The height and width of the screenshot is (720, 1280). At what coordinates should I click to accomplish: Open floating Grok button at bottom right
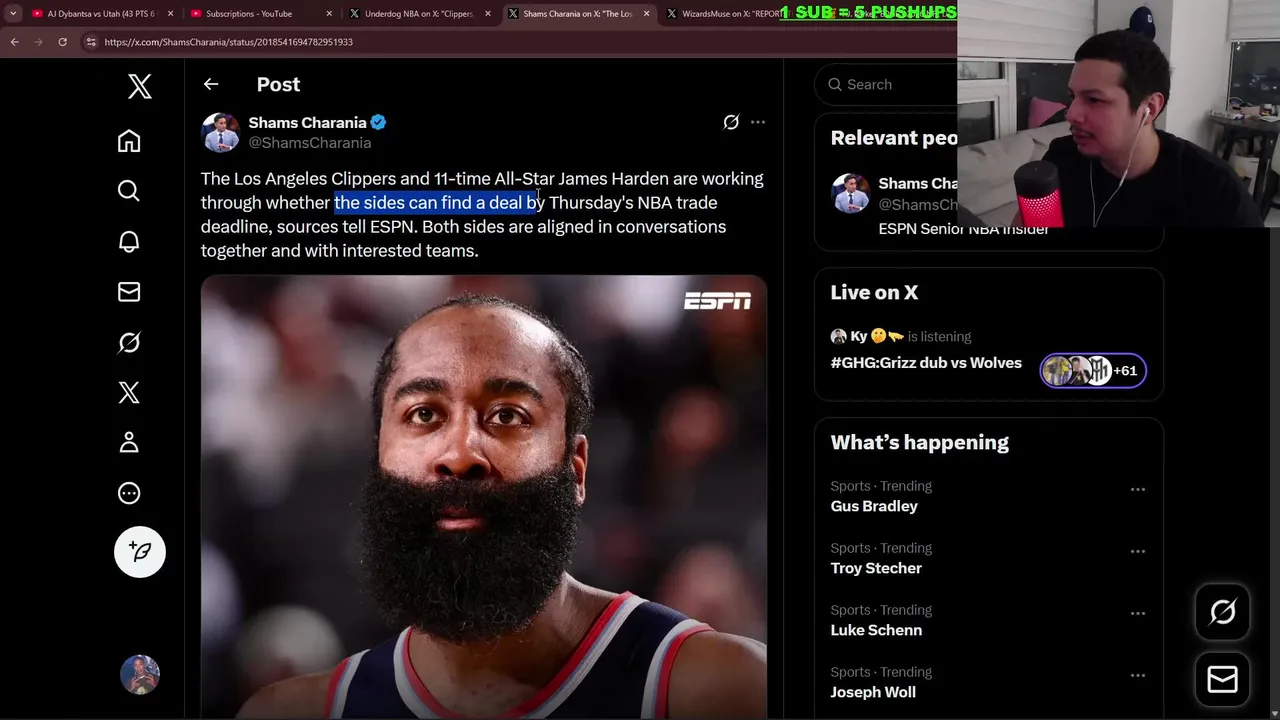tap(1222, 612)
